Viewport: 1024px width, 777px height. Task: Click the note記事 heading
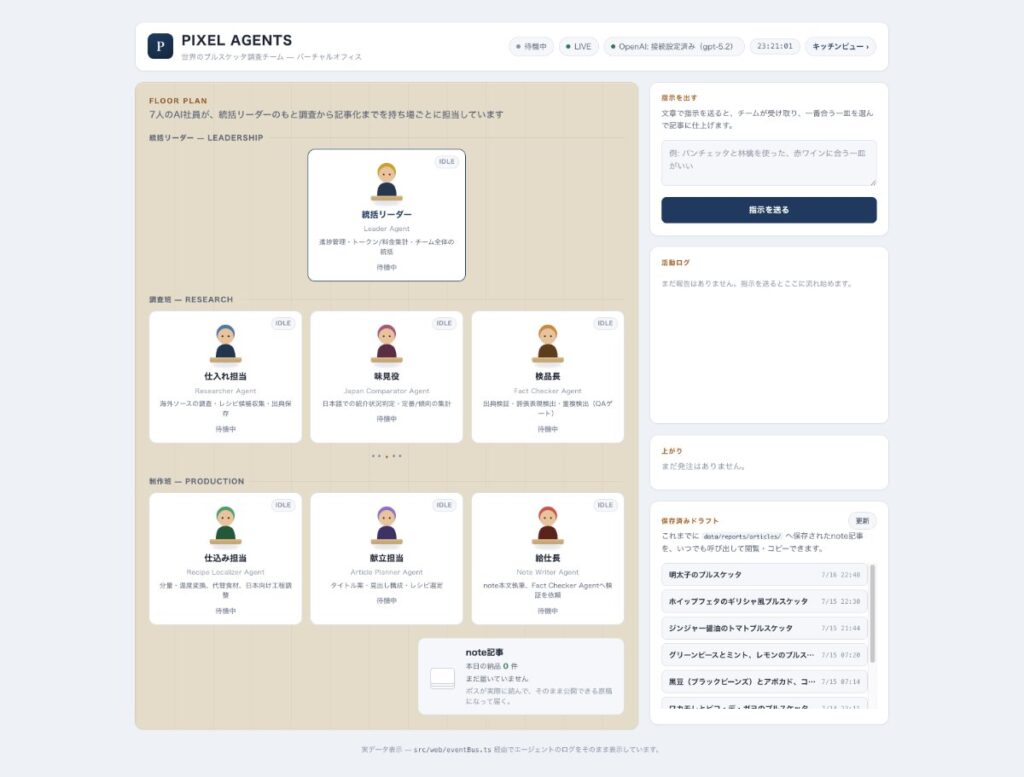[485, 652]
